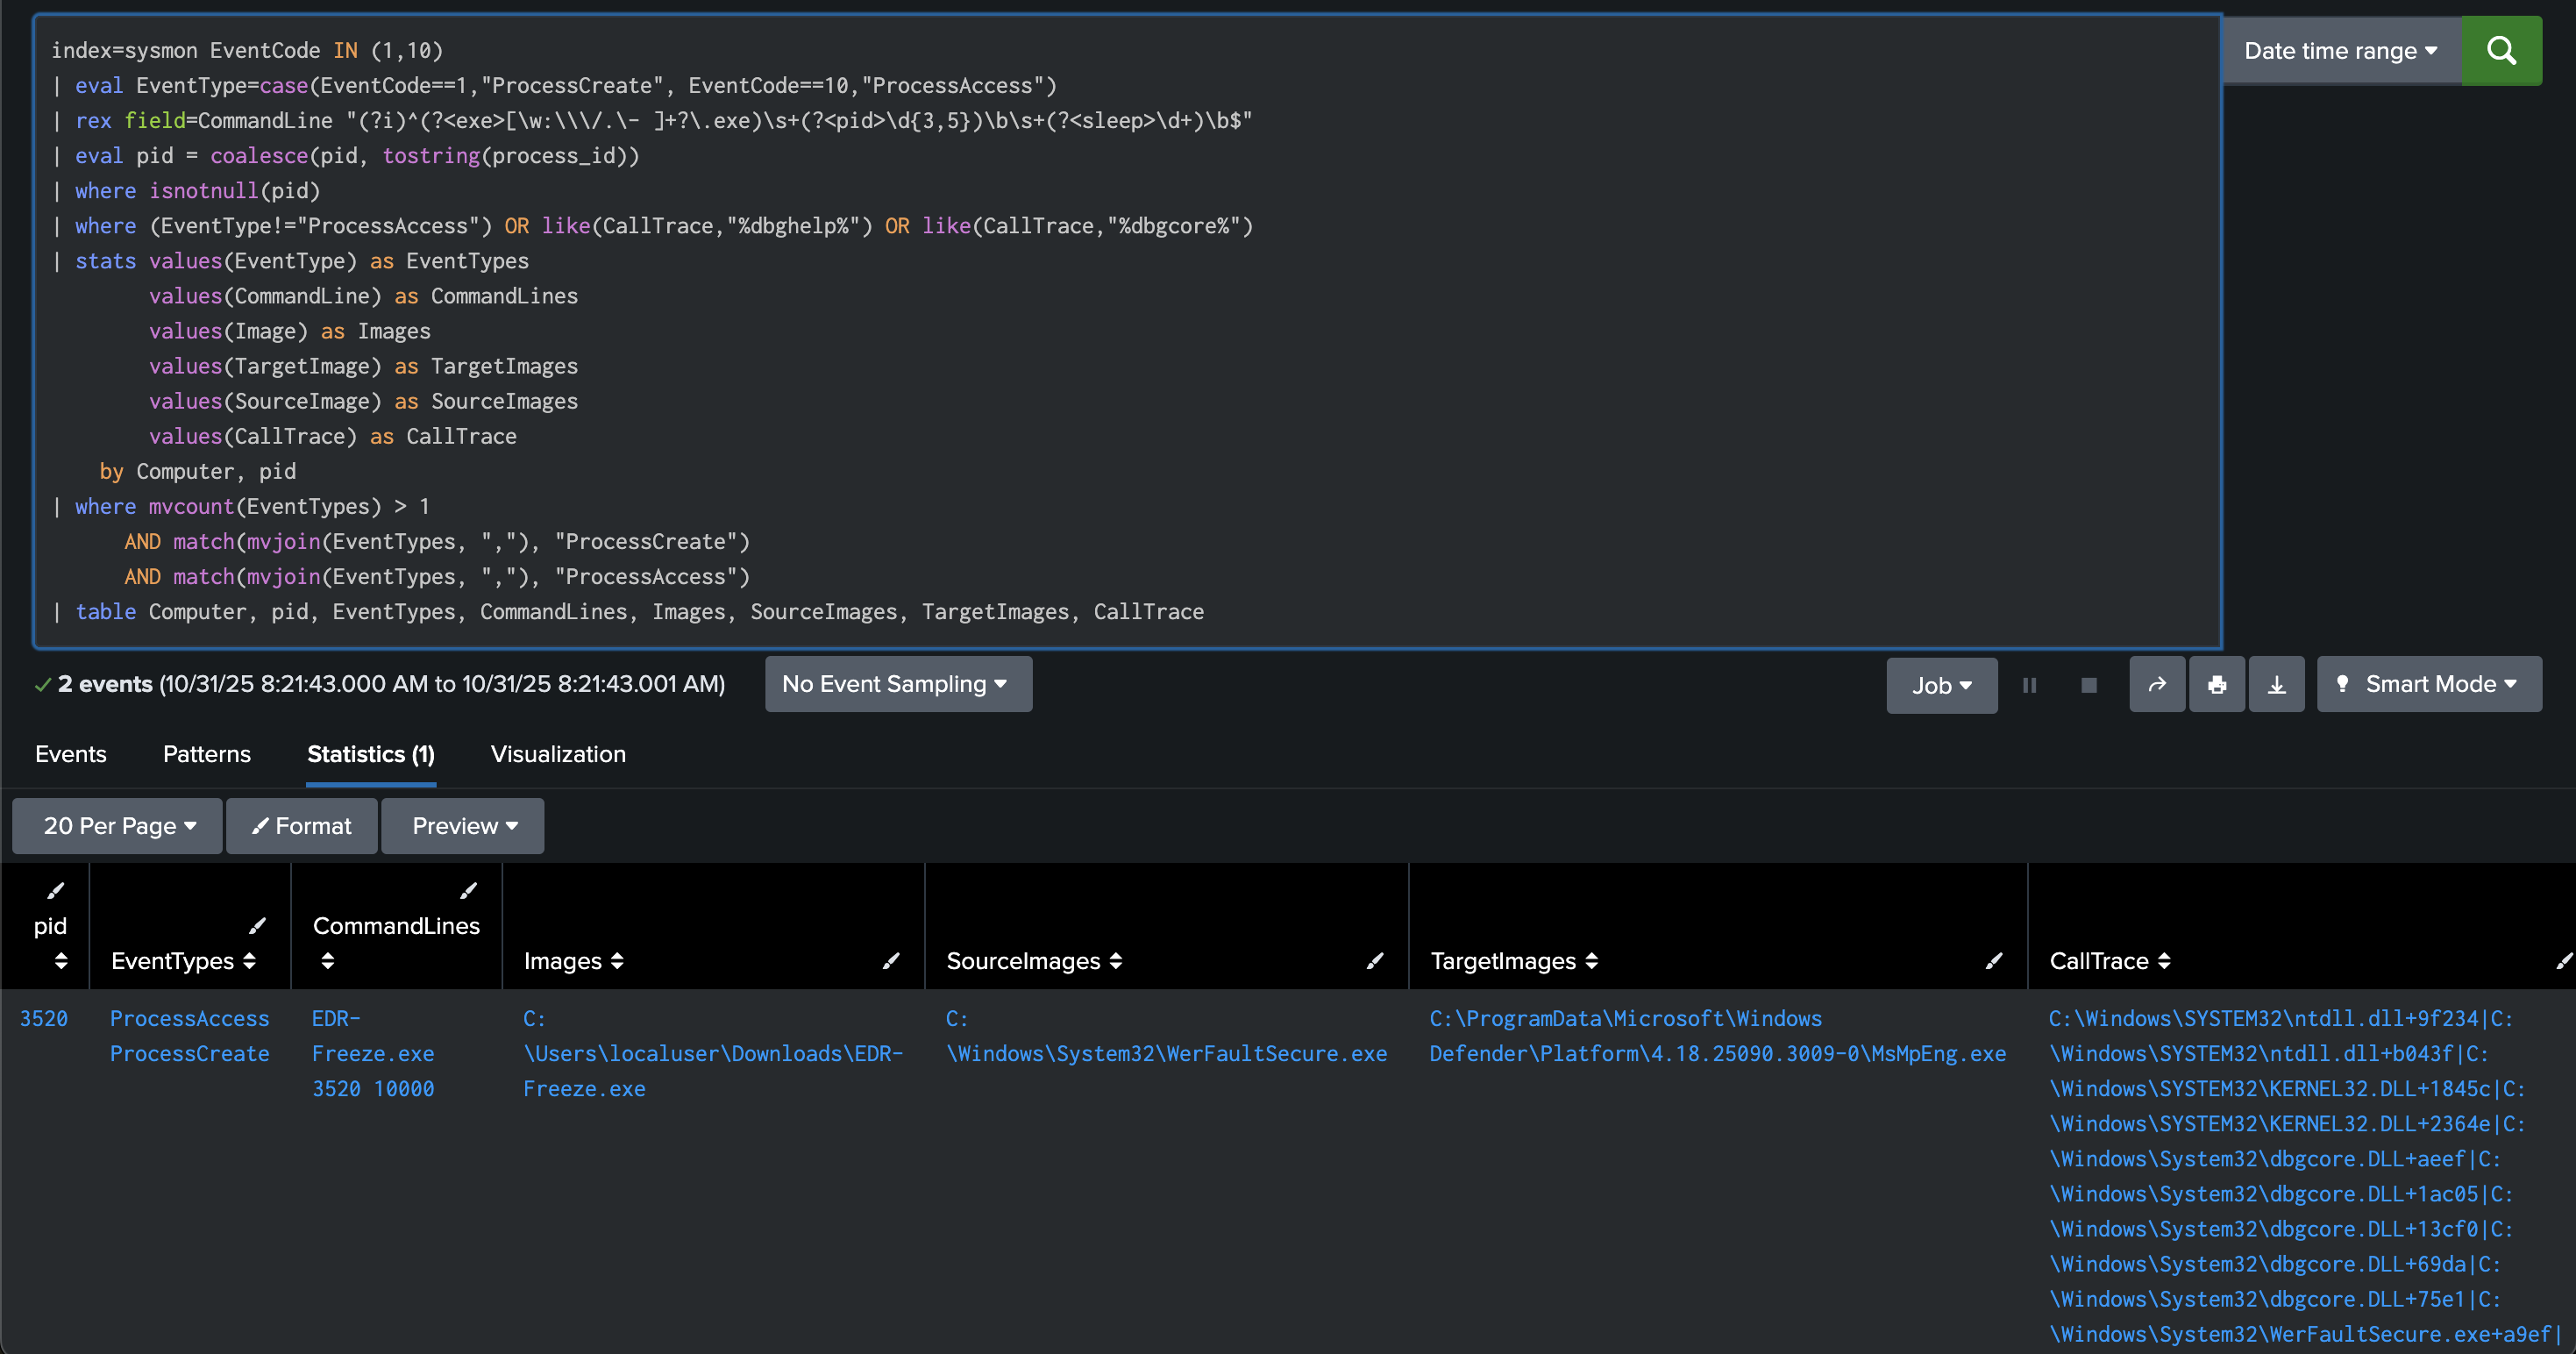Click the export download icon
Image resolution: width=2576 pixels, height=1354 pixels.
[2276, 684]
